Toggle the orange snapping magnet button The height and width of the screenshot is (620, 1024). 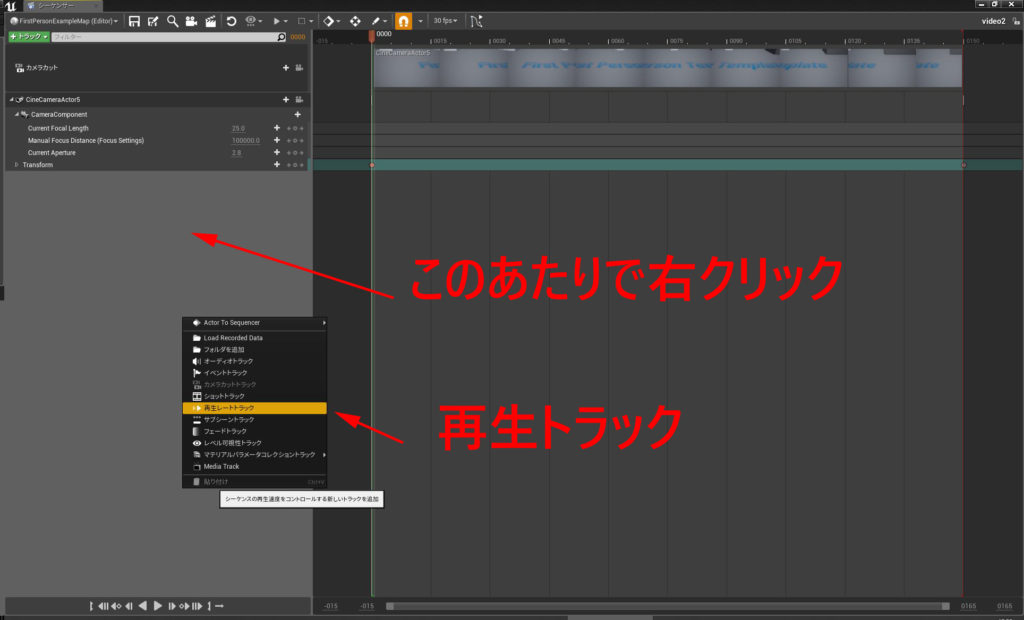tap(403, 21)
